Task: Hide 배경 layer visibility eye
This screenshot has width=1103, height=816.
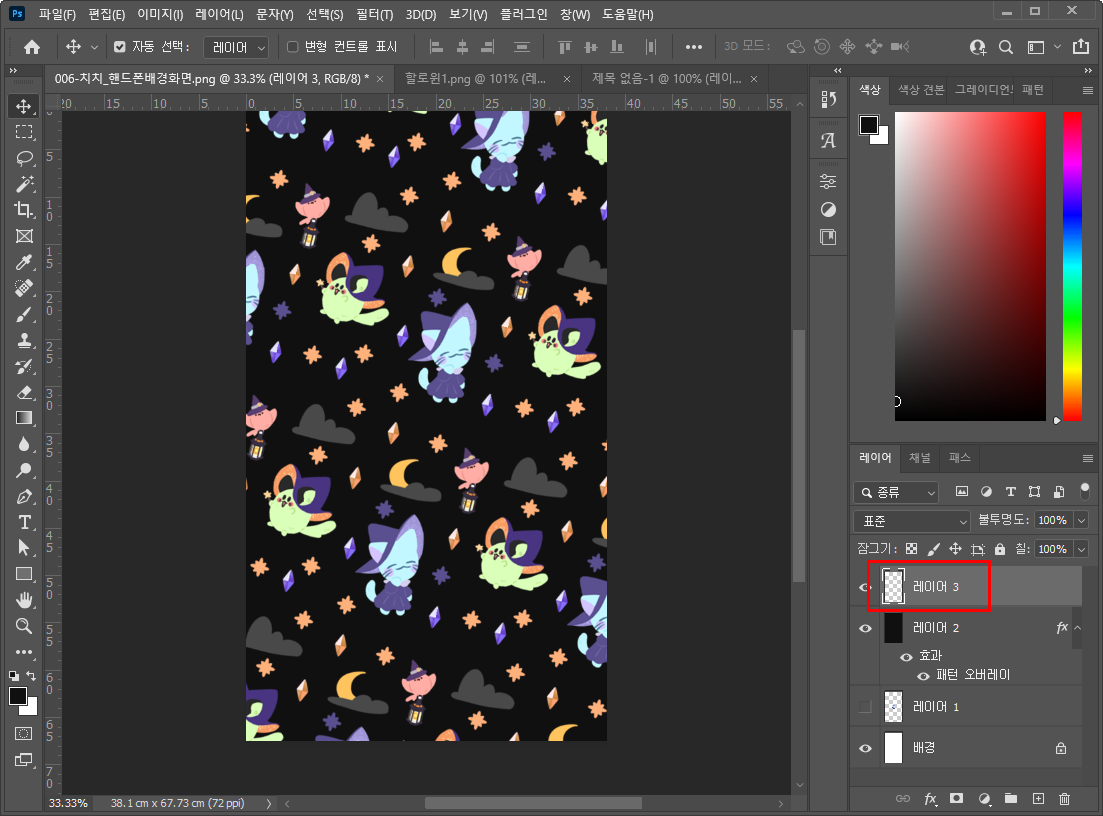Action: (x=865, y=748)
